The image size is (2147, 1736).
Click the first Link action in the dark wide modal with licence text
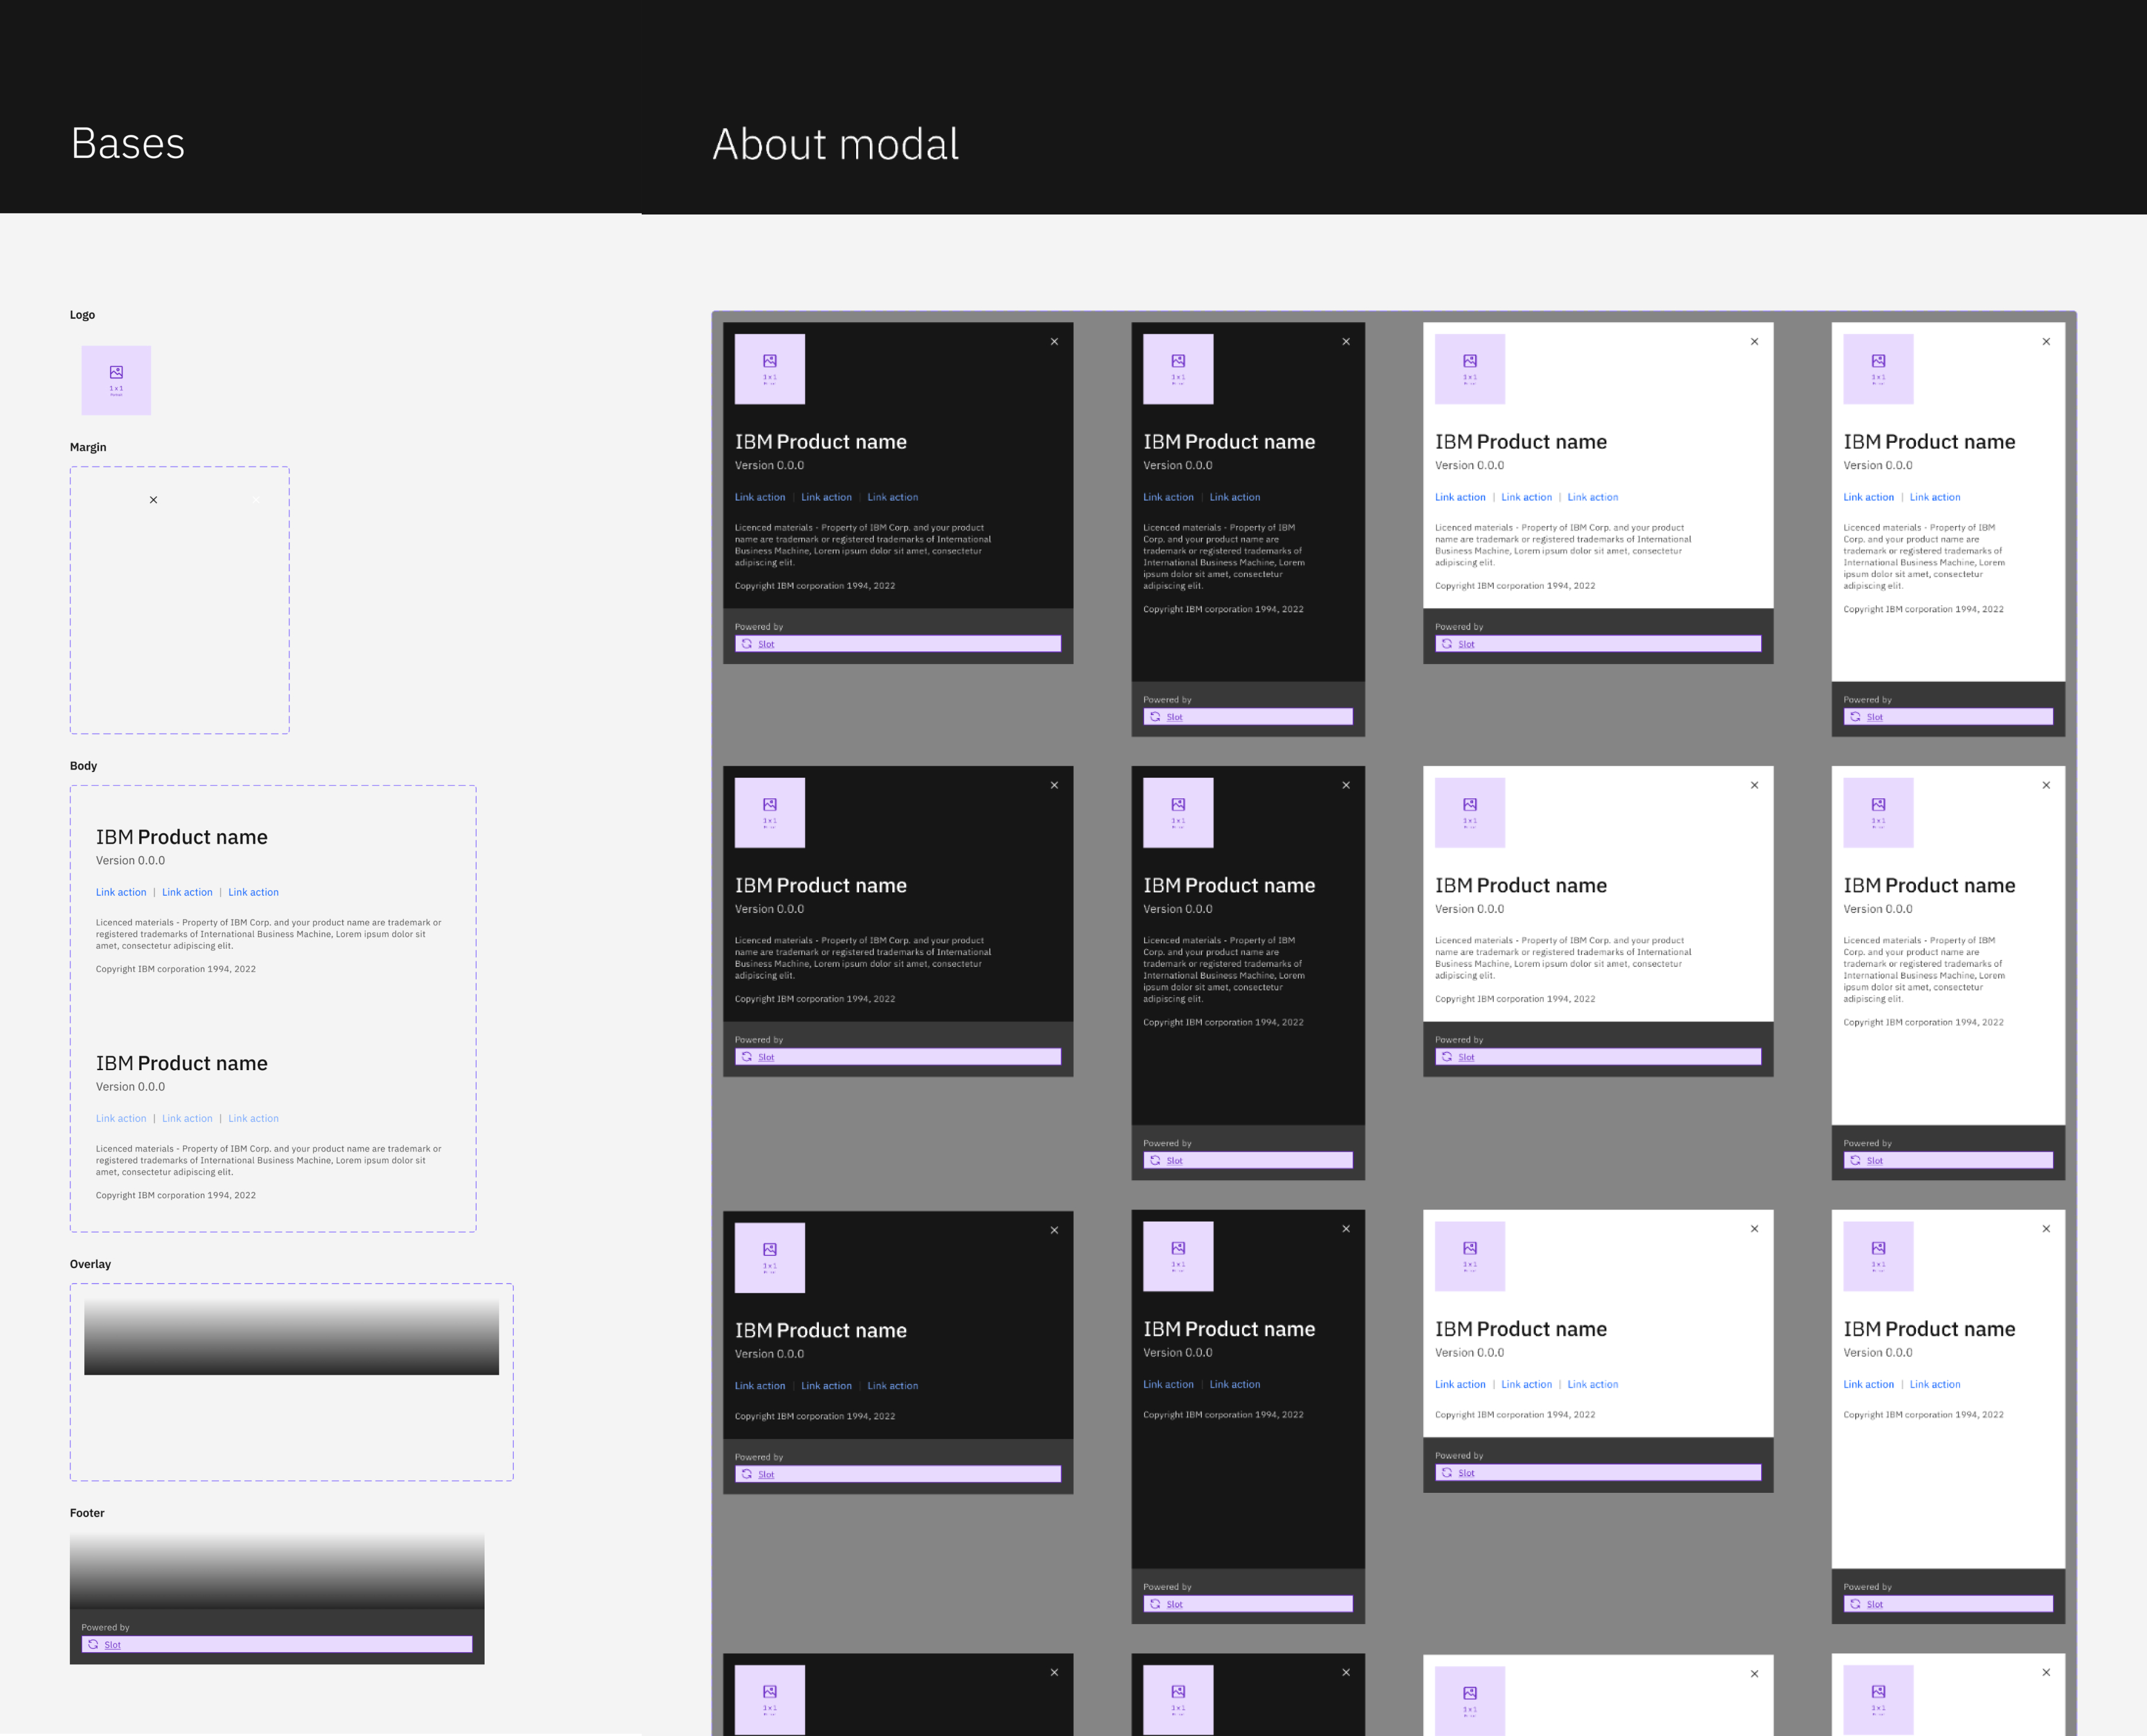[x=760, y=497]
